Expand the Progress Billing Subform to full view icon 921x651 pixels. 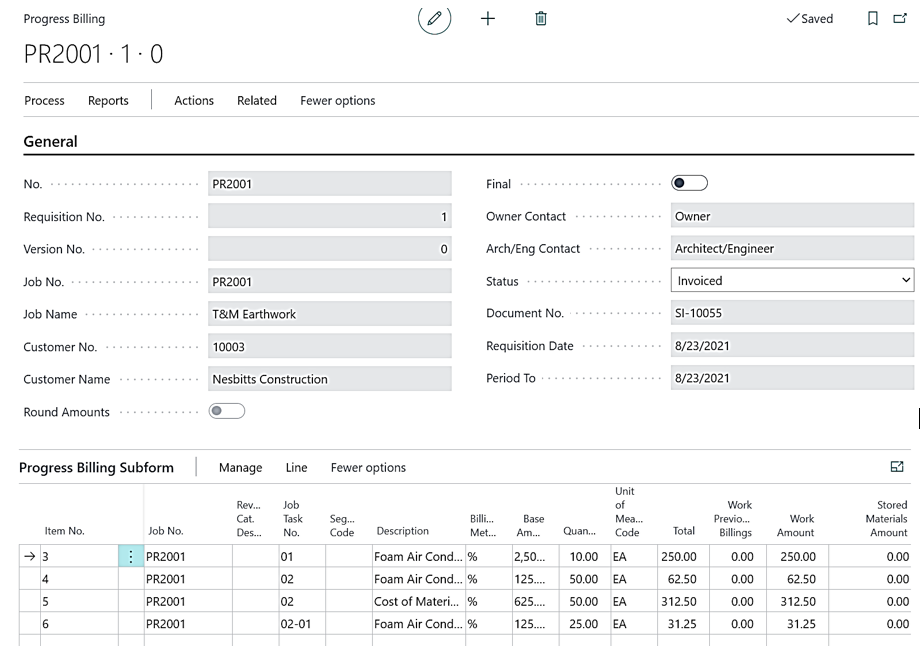(x=897, y=467)
